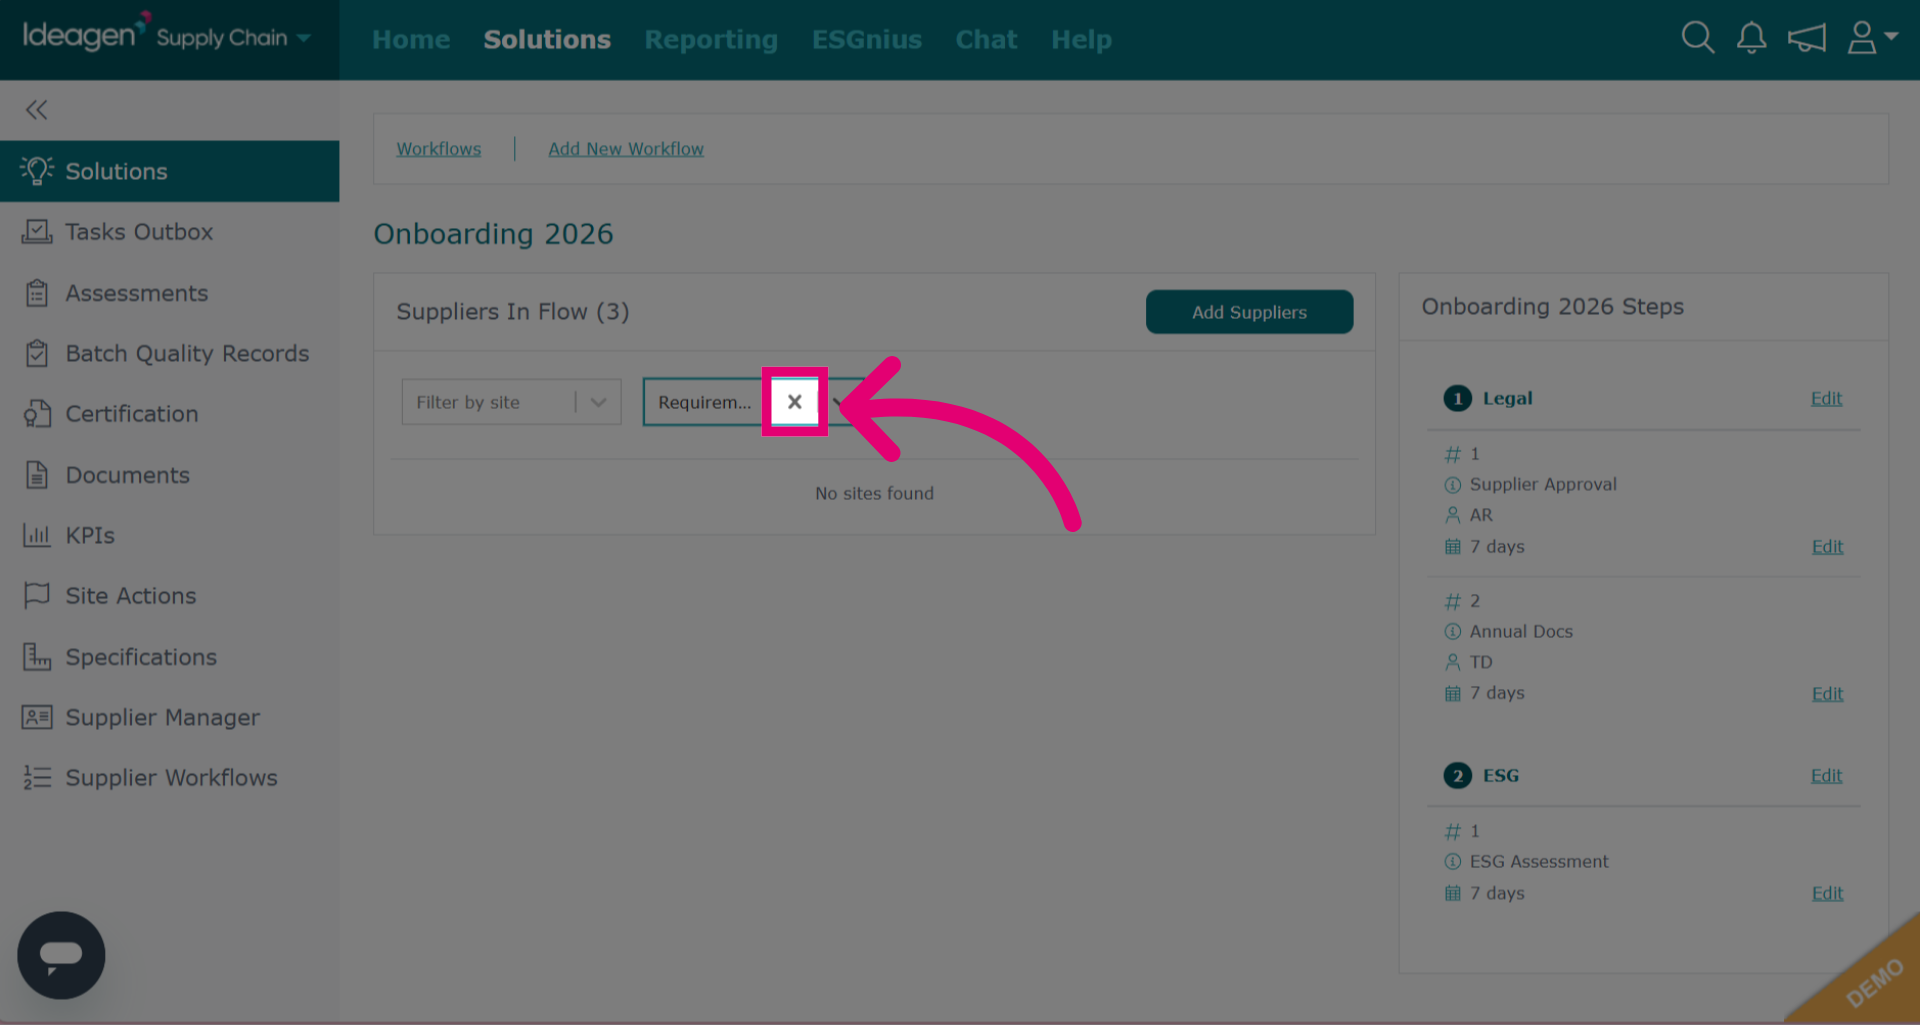
Task: Follow the Workflows breadcrumb link
Action: tap(438, 149)
